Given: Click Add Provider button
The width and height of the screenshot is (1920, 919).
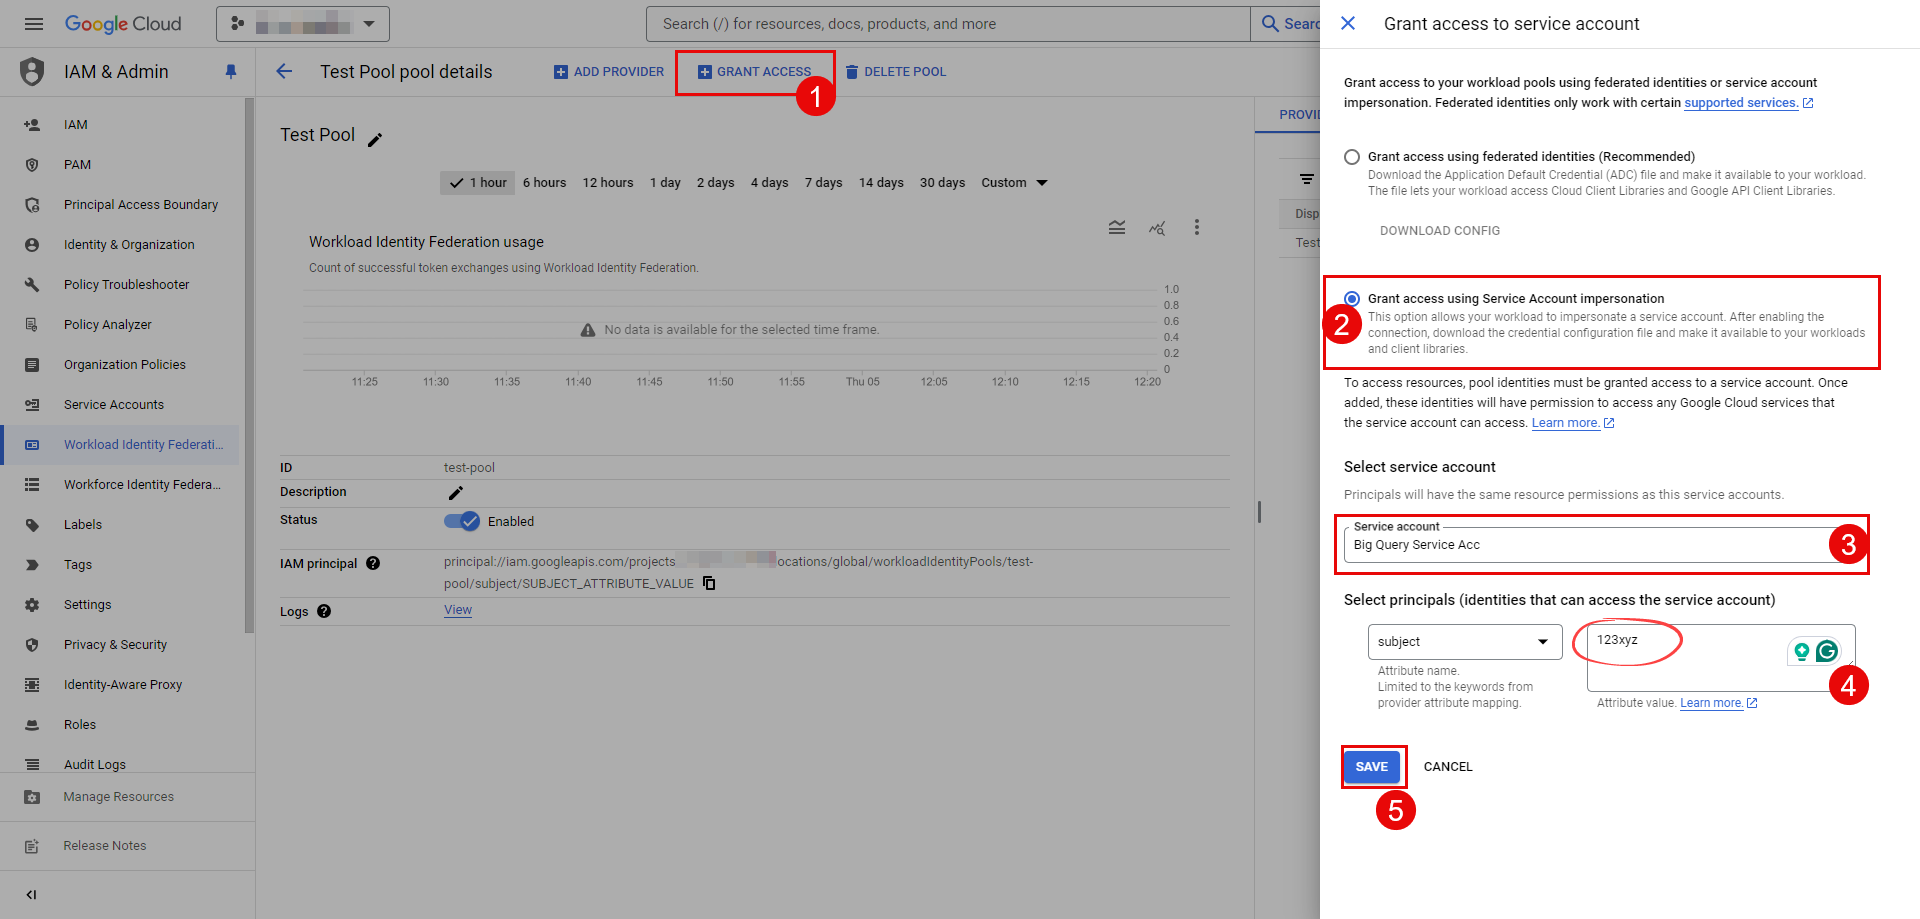Looking at the screenshot, I should point(609,72).
